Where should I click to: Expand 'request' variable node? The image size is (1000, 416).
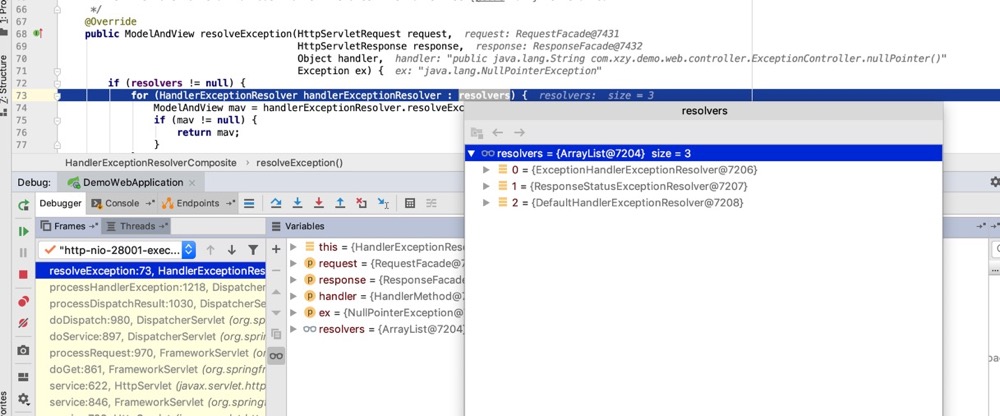pos(293,263)
